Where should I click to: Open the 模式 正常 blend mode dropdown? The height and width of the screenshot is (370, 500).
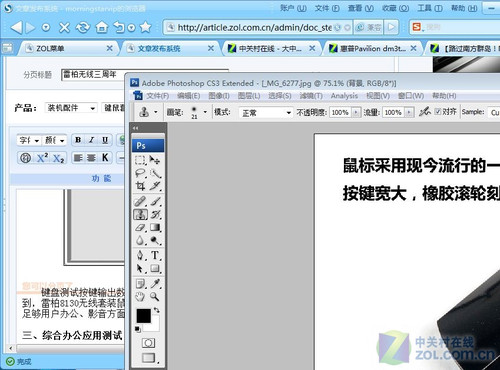[x=266, y=113]
